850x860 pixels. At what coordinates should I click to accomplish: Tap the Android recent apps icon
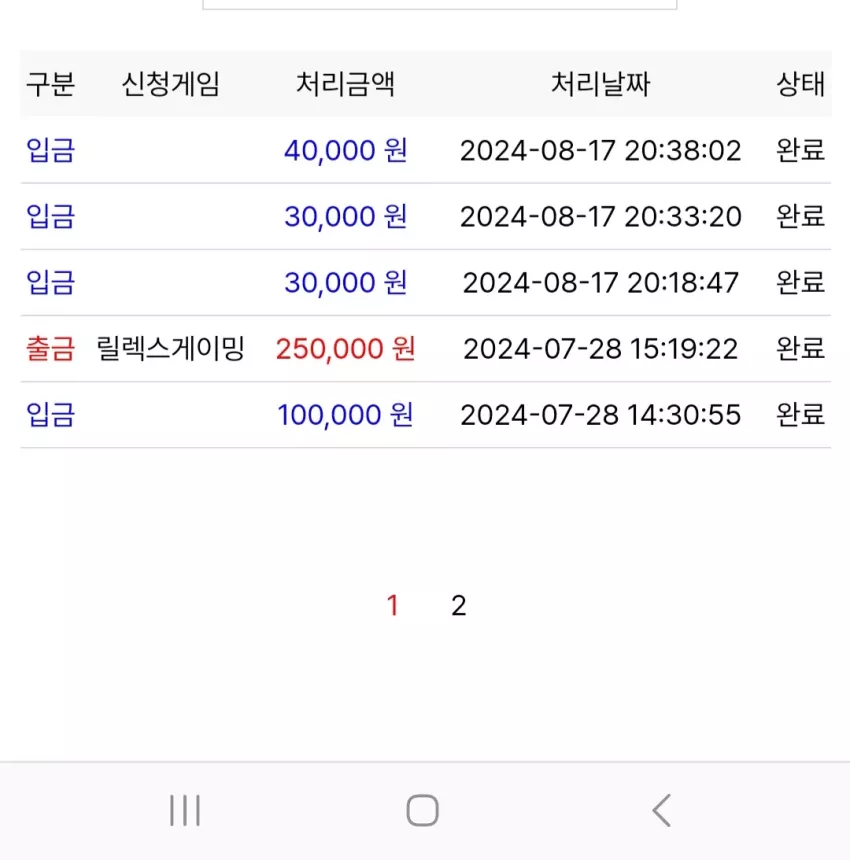185,810
